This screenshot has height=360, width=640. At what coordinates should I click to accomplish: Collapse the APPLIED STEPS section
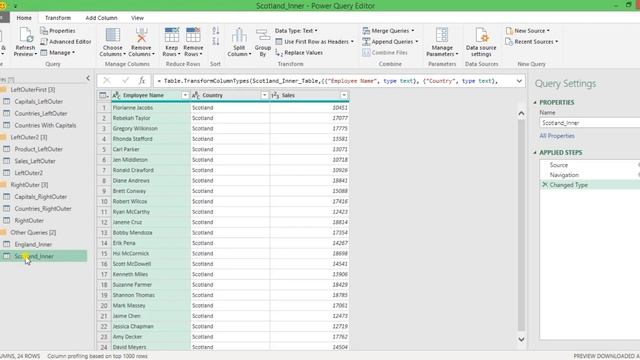click(535, 153)
